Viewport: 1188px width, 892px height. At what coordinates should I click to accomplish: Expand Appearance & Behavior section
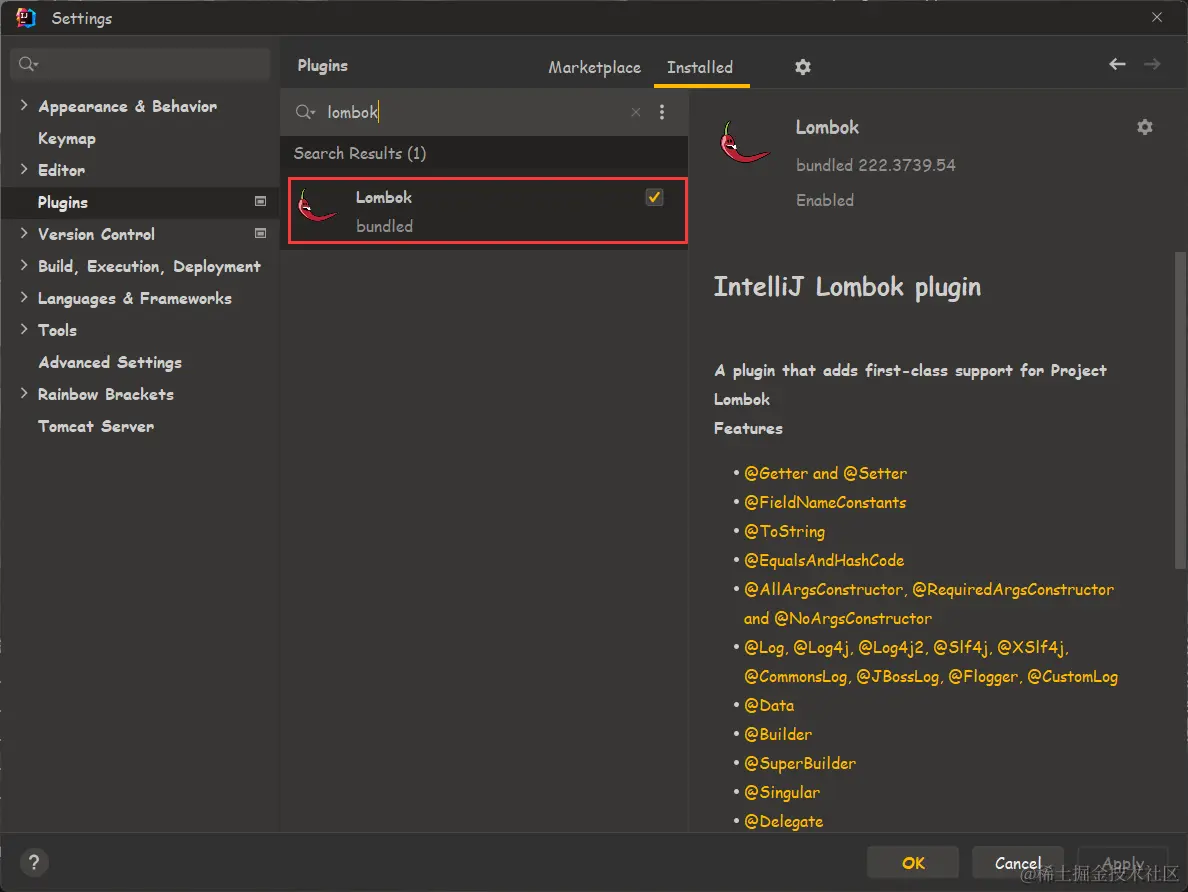[23, 105]
